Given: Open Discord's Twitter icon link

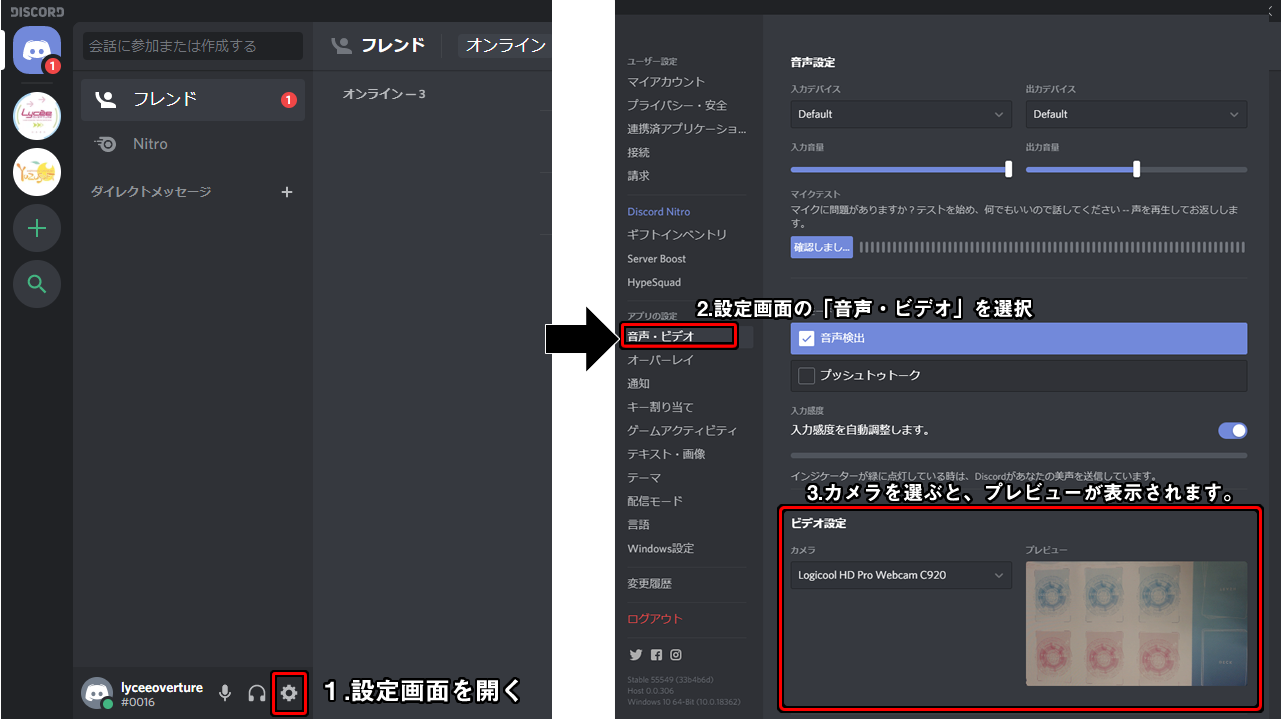Looking at the screenshot, I should (x=635, y=655).
